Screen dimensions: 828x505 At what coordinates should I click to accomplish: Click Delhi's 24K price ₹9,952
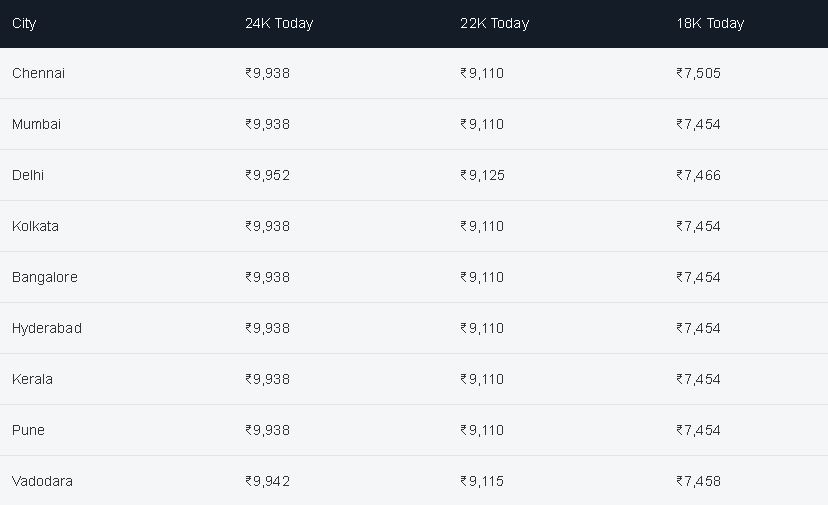pos(267,175)
